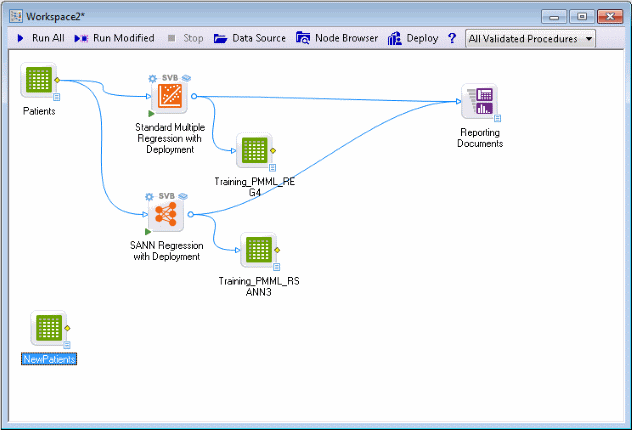Click the SANN Regression with Deployment label

(x=166, y=251)
